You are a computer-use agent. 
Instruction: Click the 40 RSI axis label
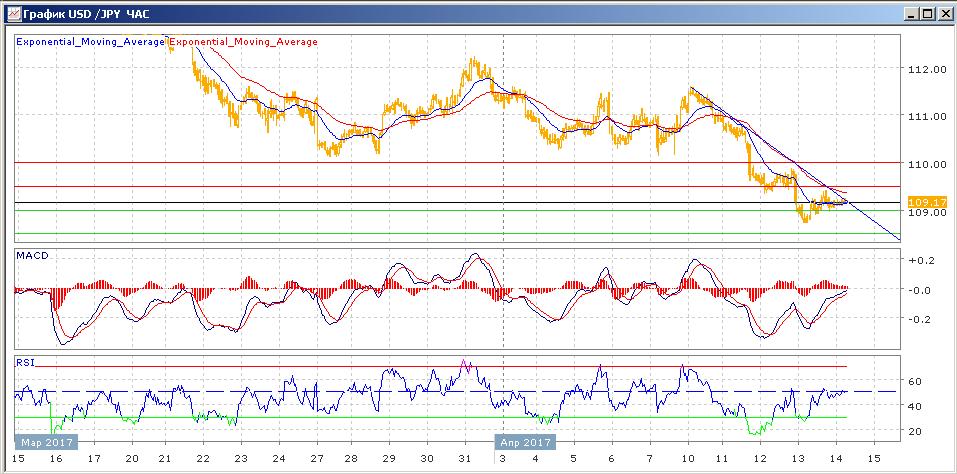tap(915, 406)
